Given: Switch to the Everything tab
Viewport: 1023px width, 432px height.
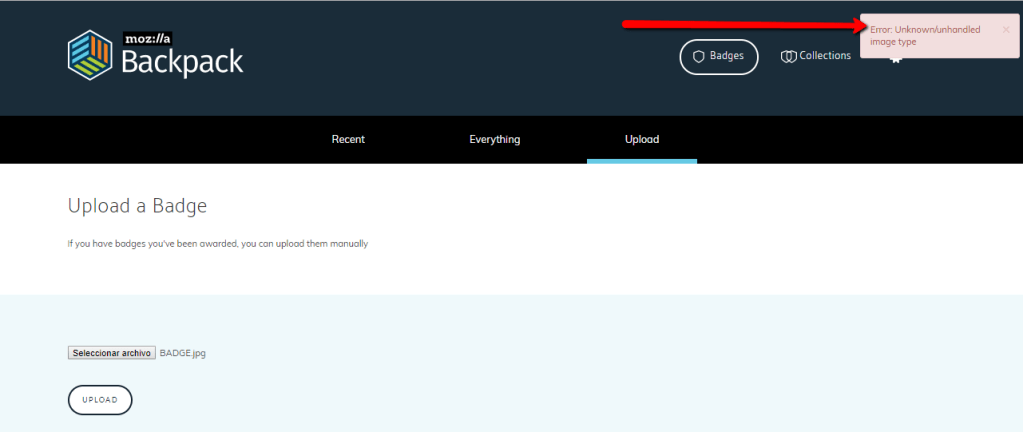Looking at the screenshot, I should (495, 139).
